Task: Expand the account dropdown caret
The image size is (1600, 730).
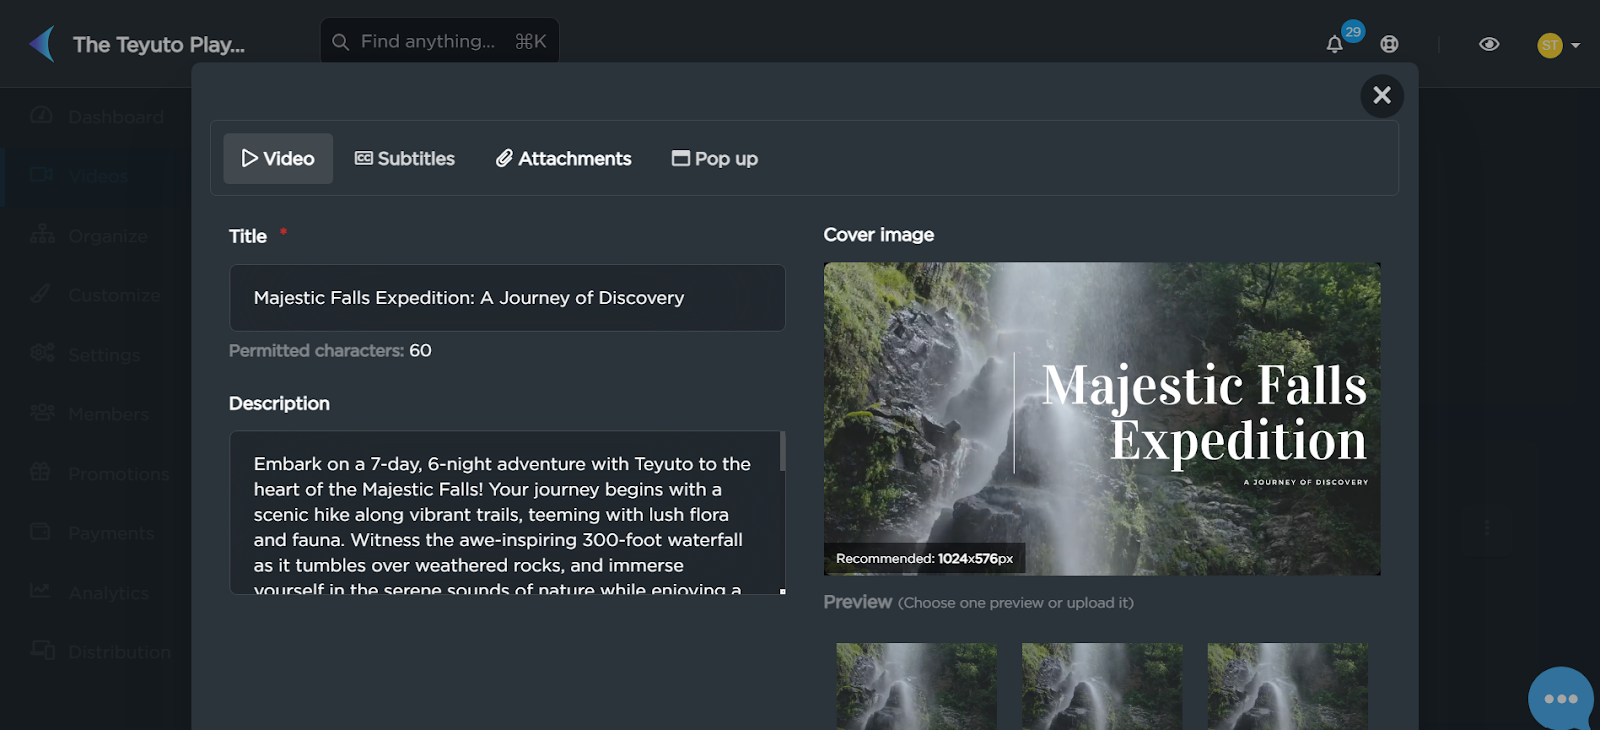Action: click(x=1576, y=45)
